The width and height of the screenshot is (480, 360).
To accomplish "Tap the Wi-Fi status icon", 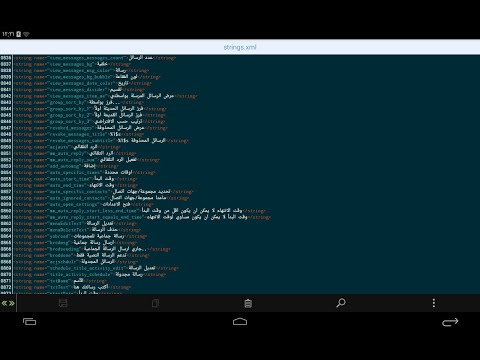I will (x=26, y=34).
